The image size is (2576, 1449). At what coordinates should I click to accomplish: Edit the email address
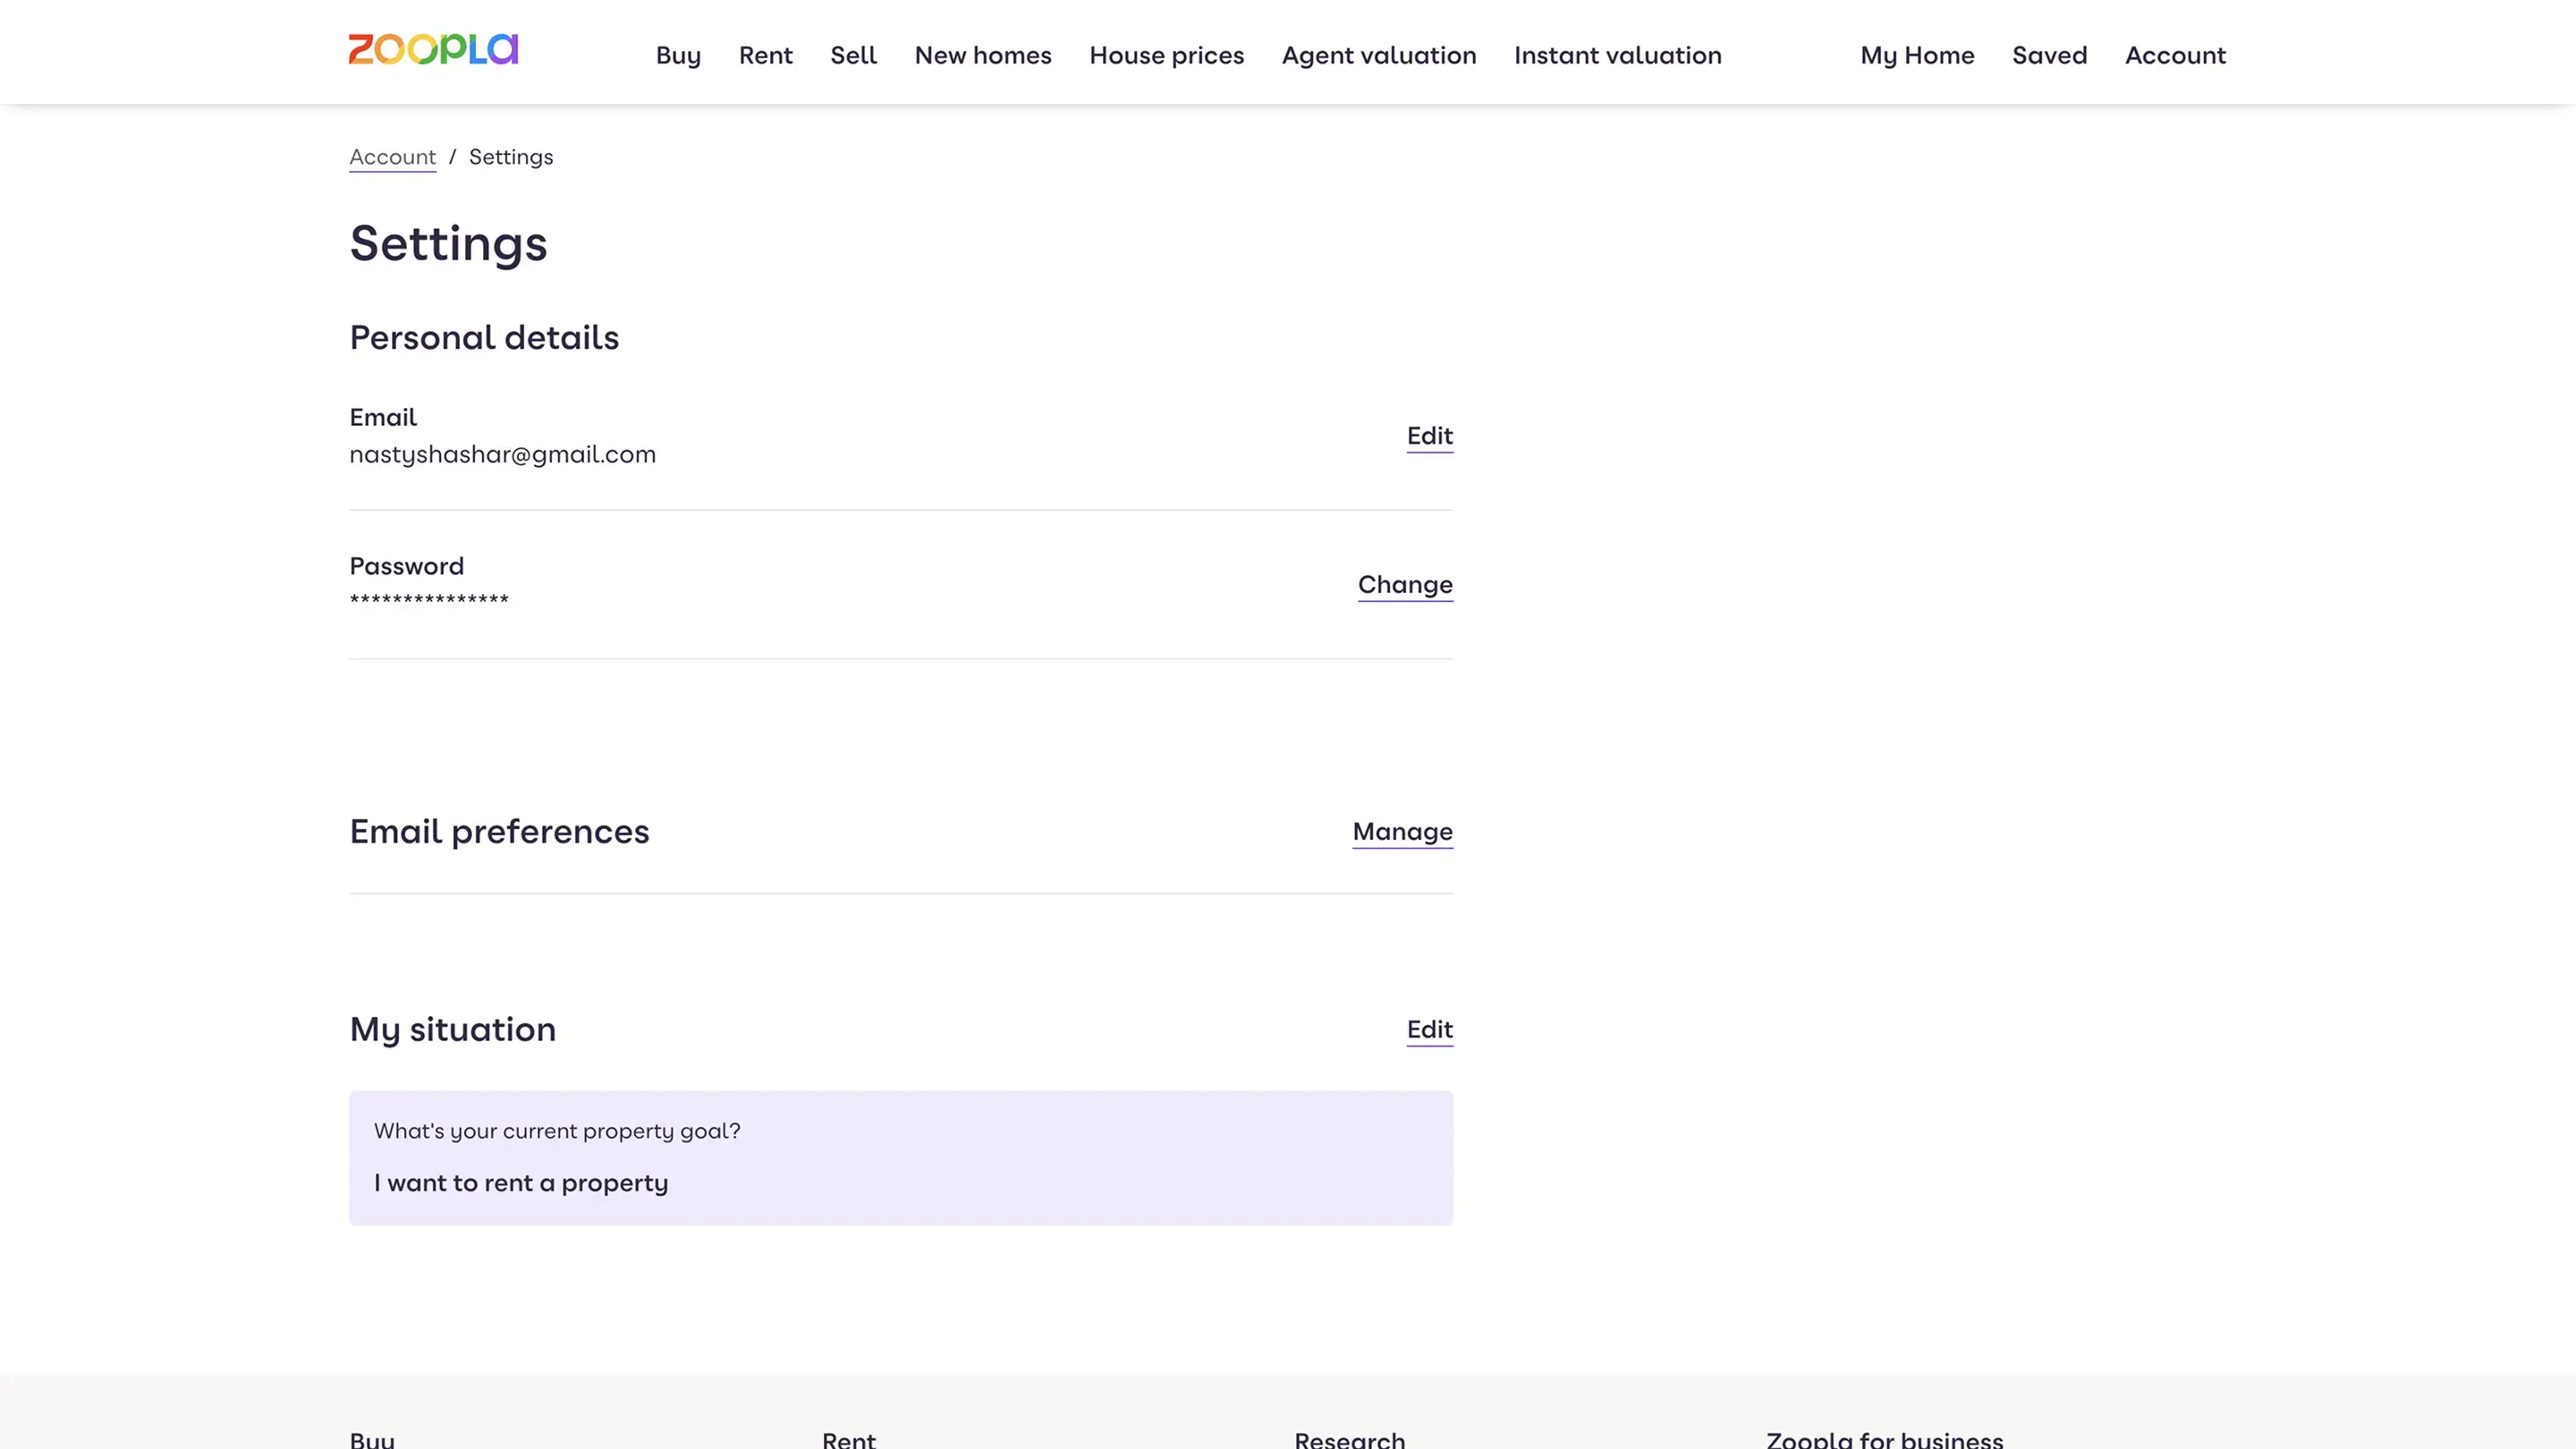1428,436
